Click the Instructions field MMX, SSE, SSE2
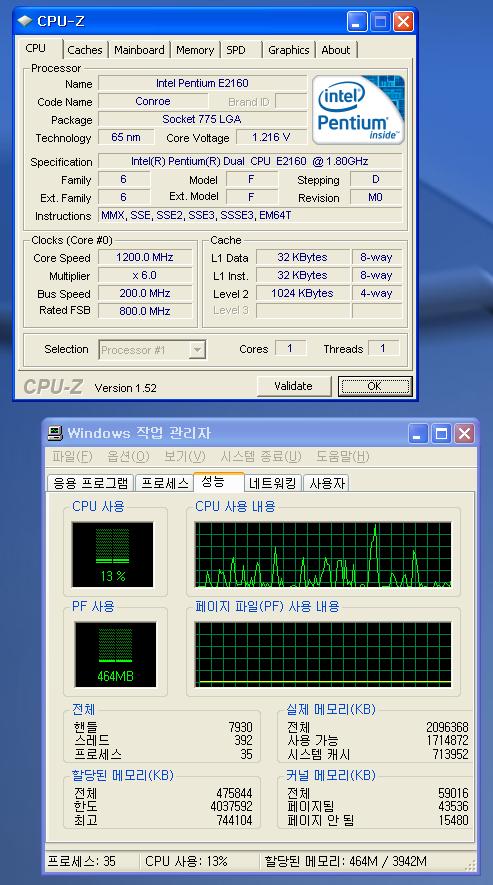493x885 pixels. (250, 215)
